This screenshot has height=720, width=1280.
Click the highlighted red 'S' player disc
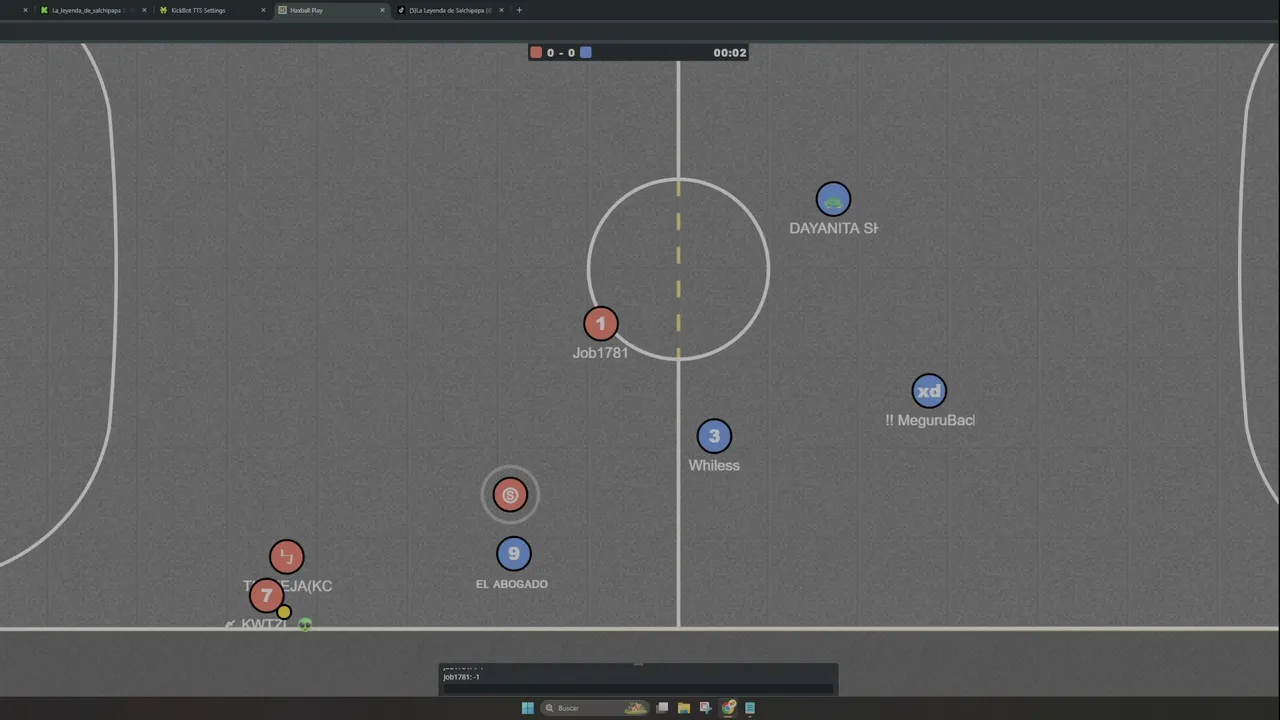(x=510, y=495)
